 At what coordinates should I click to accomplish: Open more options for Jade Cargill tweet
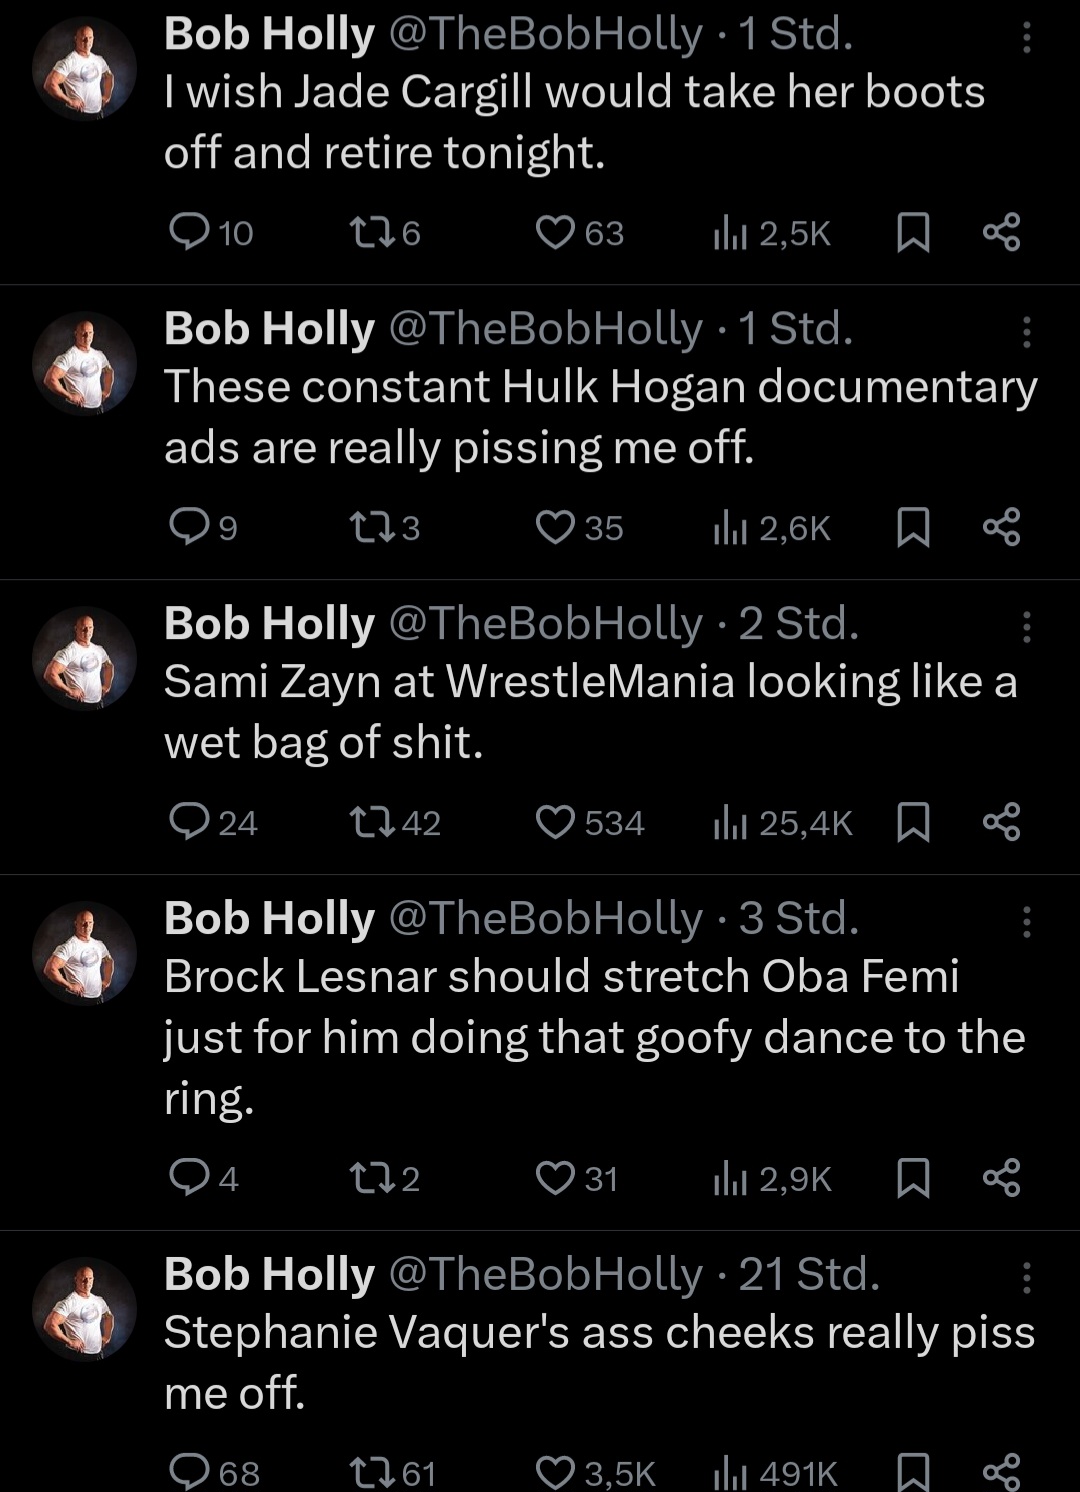pyautogui.click(x=1026, y=37)
